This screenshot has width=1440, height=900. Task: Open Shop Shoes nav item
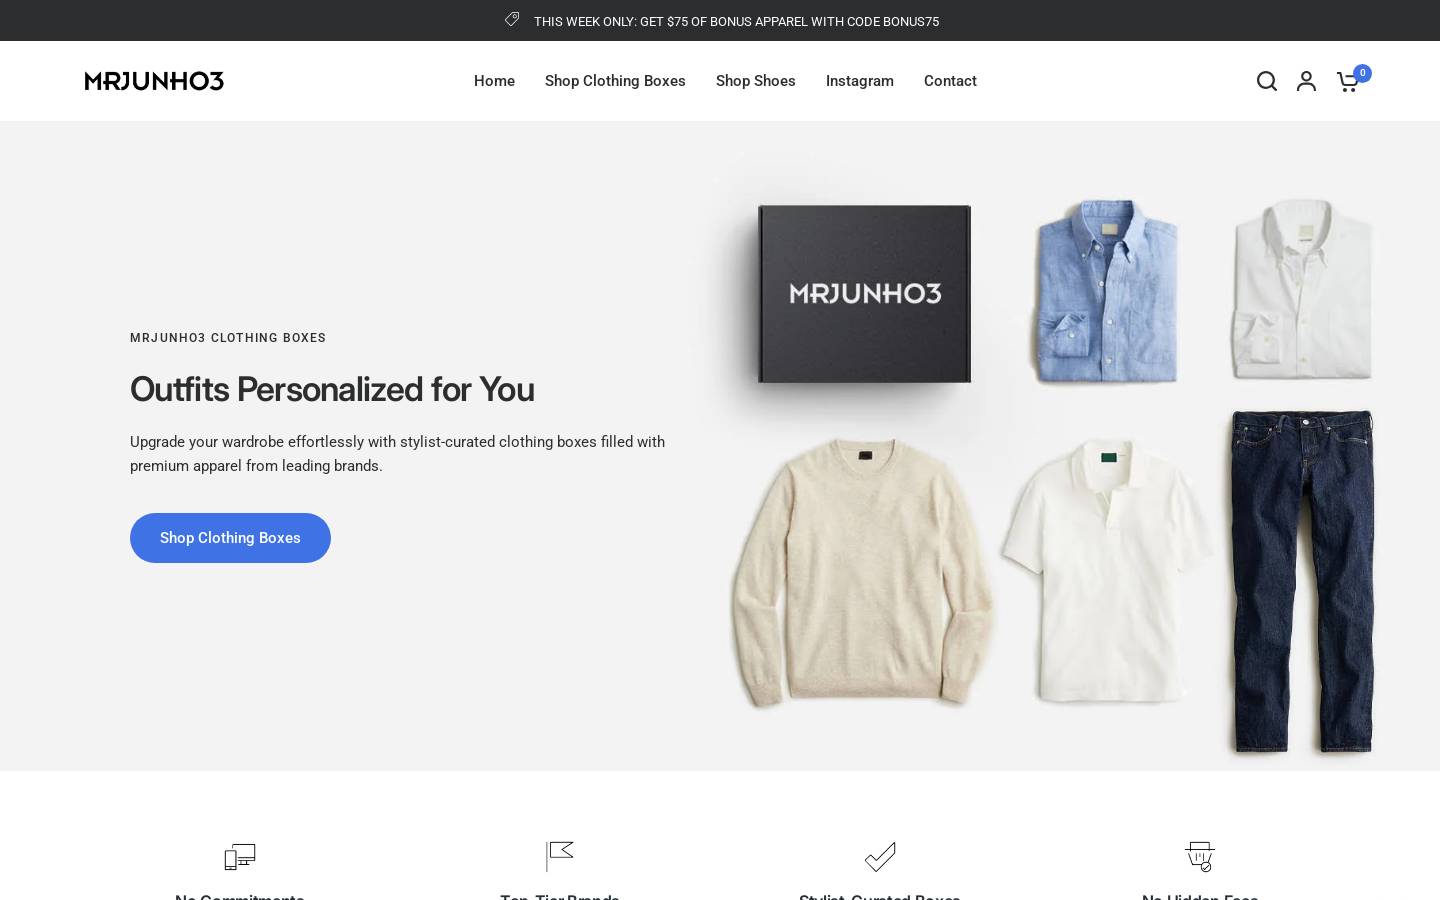coord(756,81)
